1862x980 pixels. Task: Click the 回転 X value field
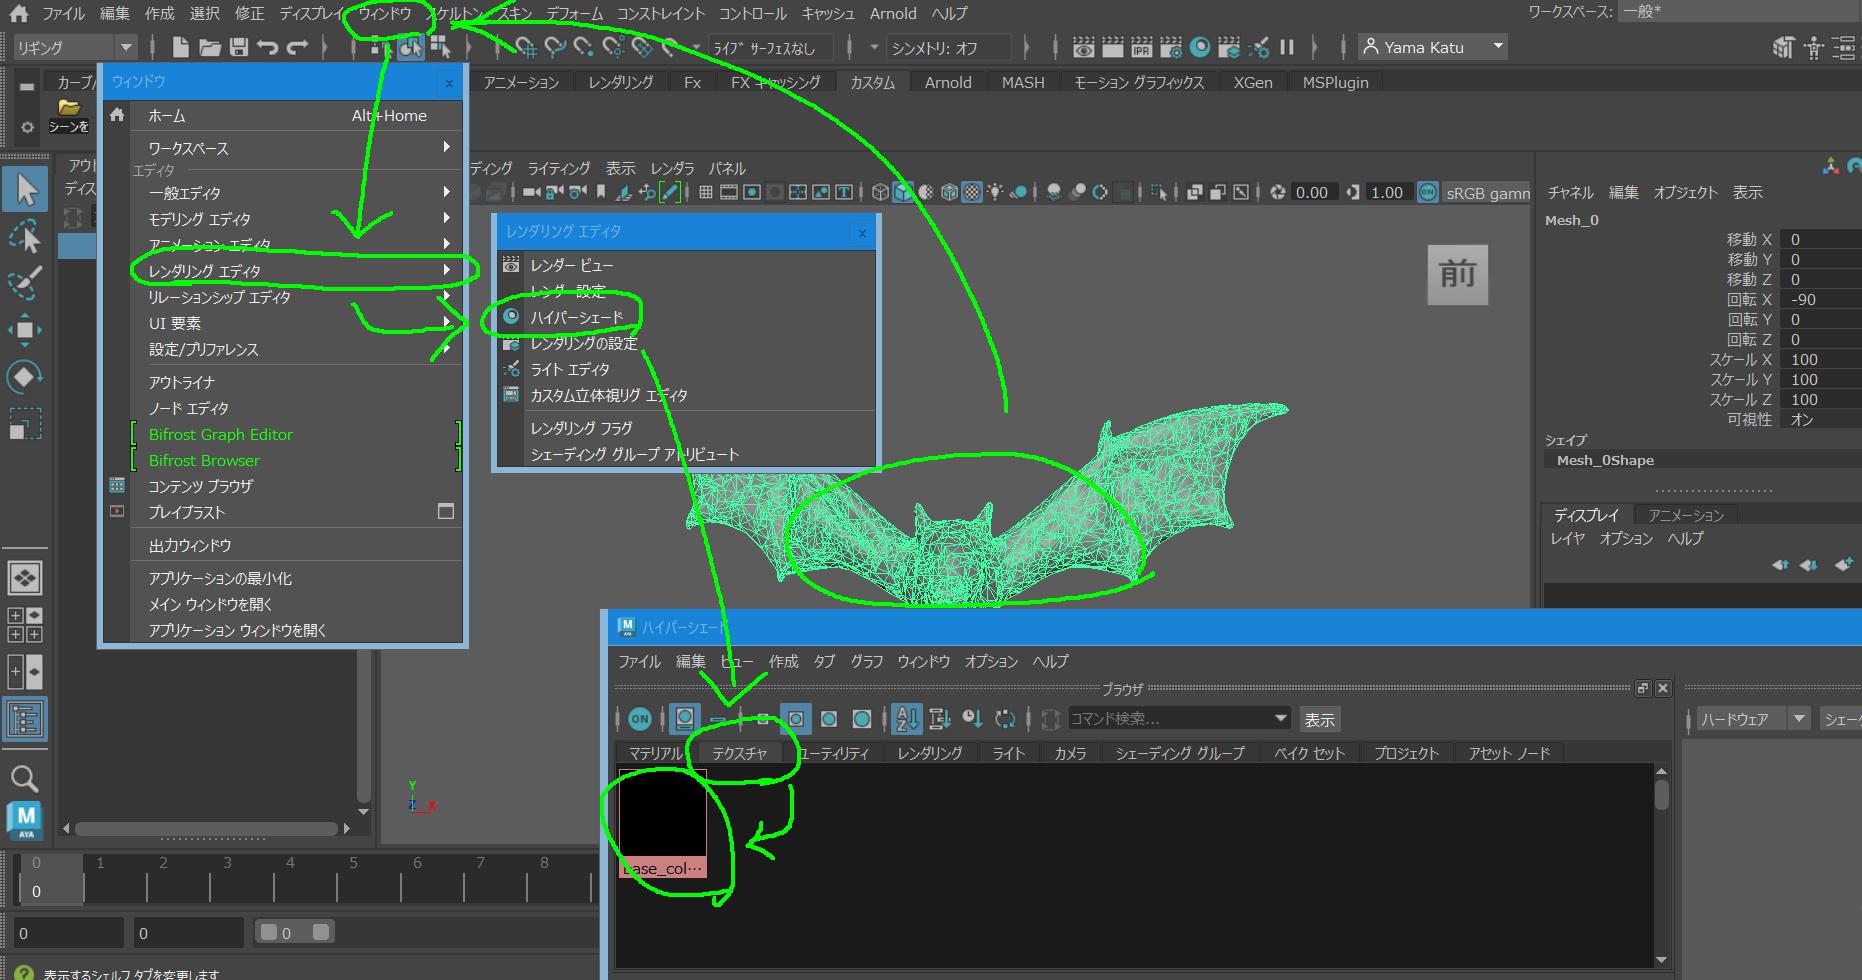[x=1822, y=300]
